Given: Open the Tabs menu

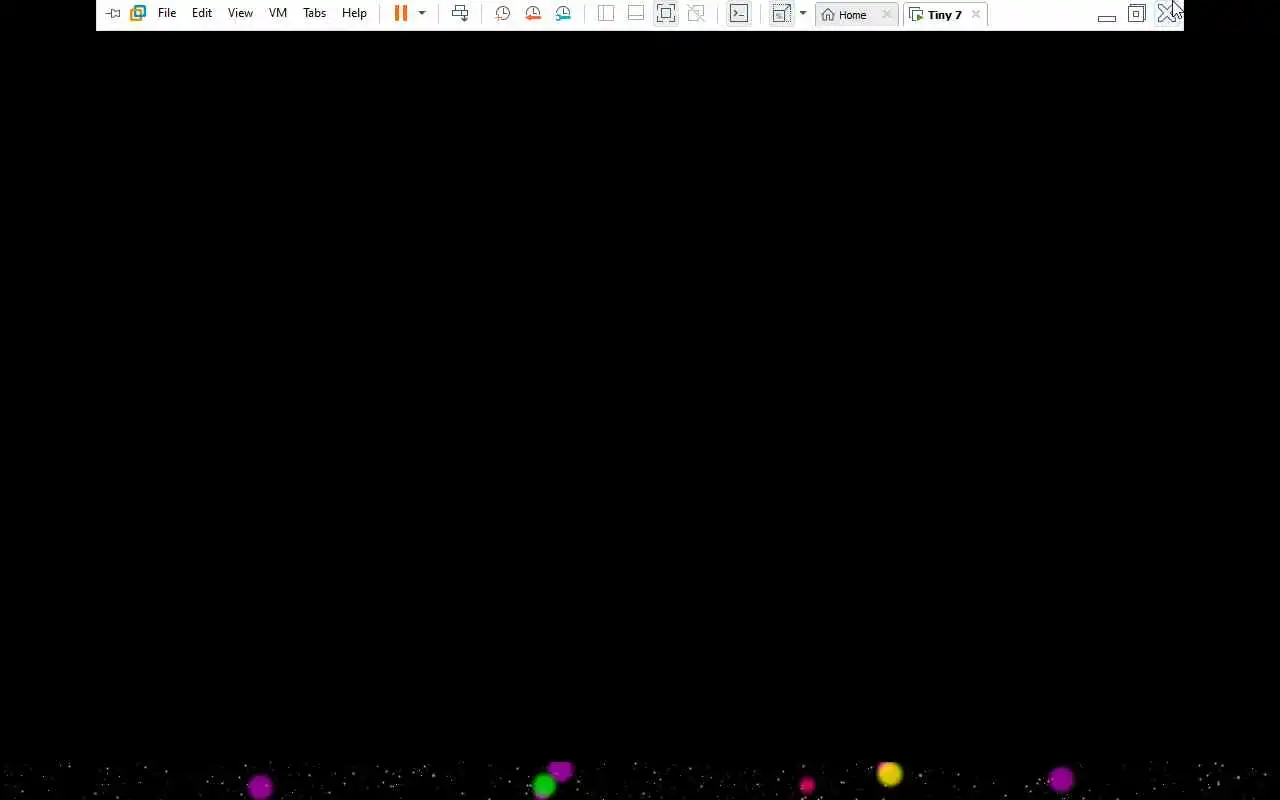Looking at the screenshot, I should click(314, 13).
